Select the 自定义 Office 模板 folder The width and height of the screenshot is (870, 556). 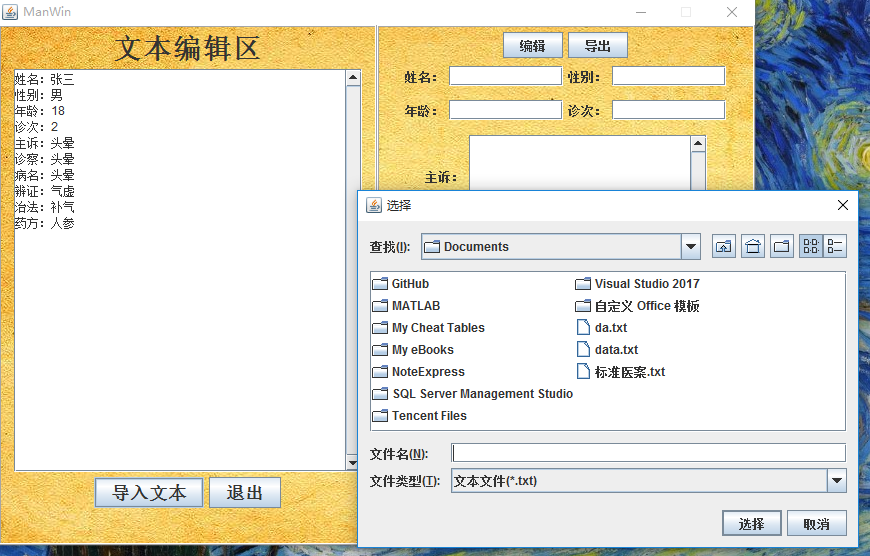coord(638,306)
